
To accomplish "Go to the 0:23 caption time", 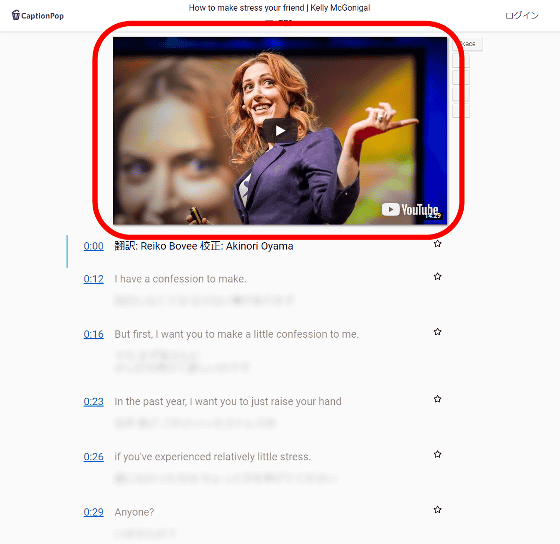I will pyautogui.click(x=94, y=401).
